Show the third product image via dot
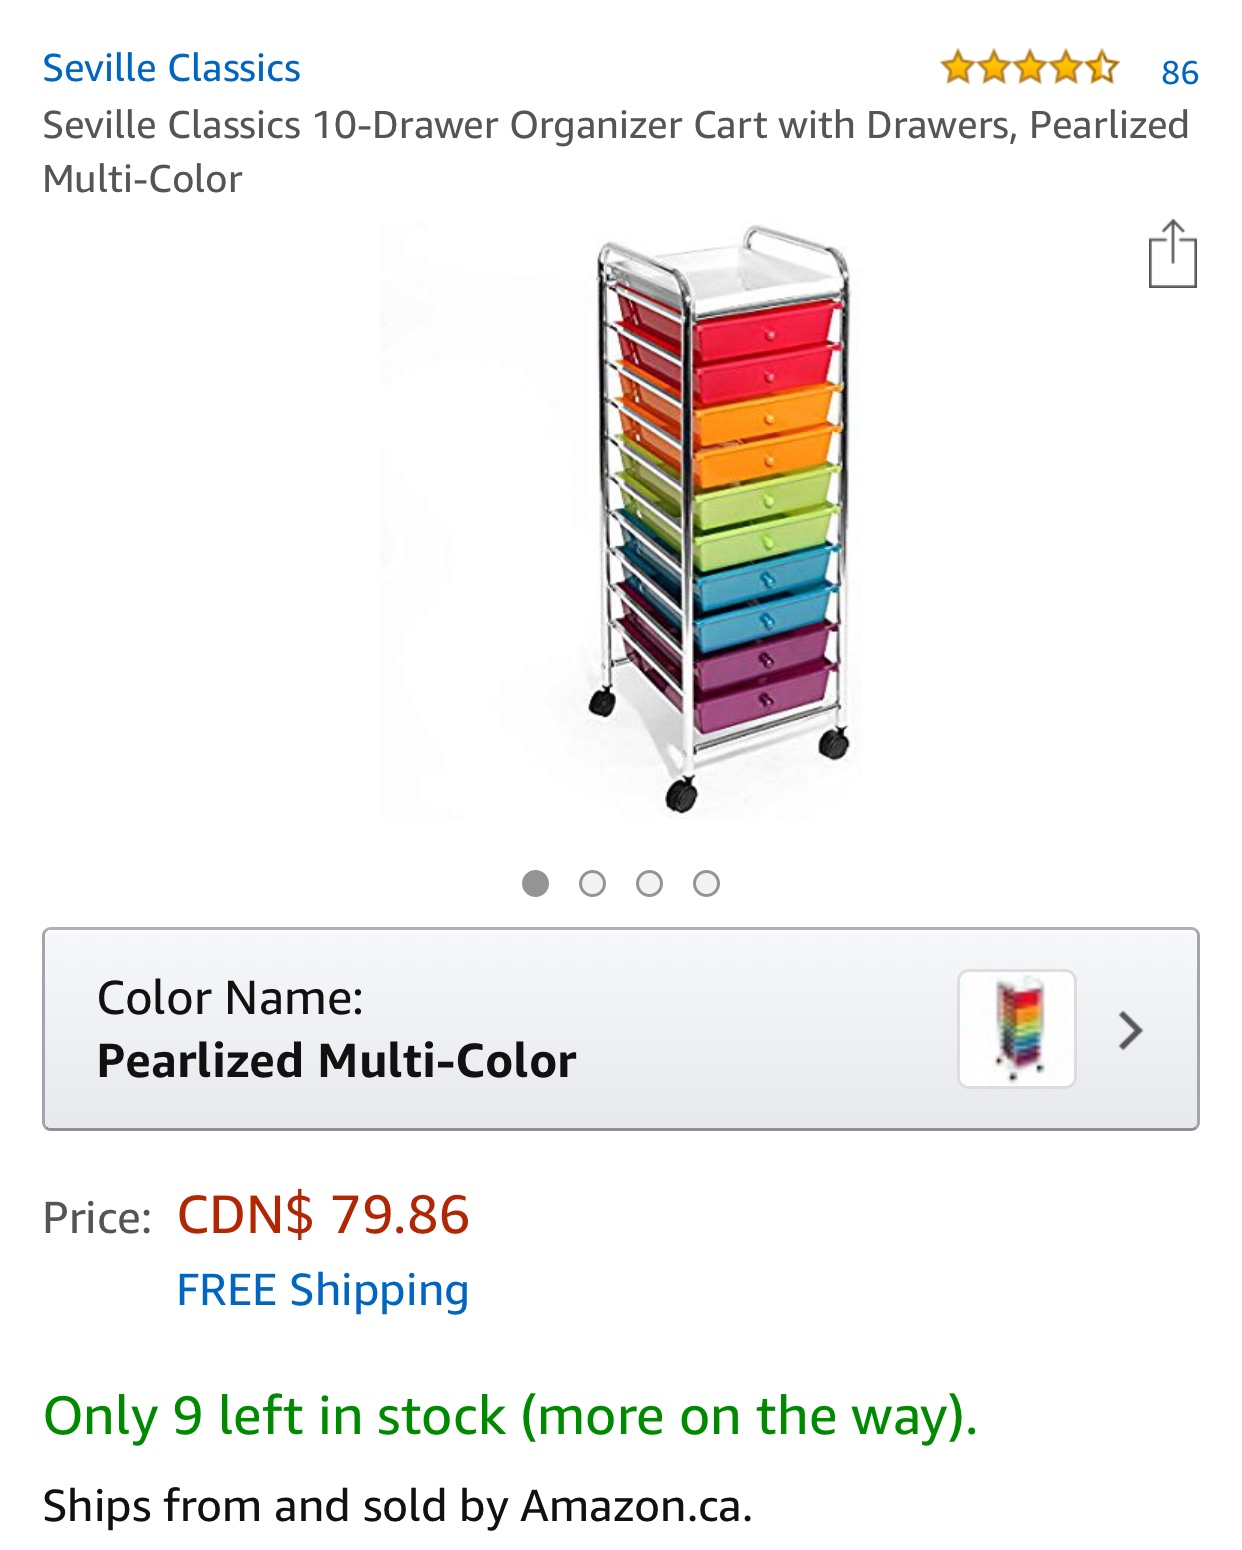The image size is (1242, 1550). tap(649, 883)
